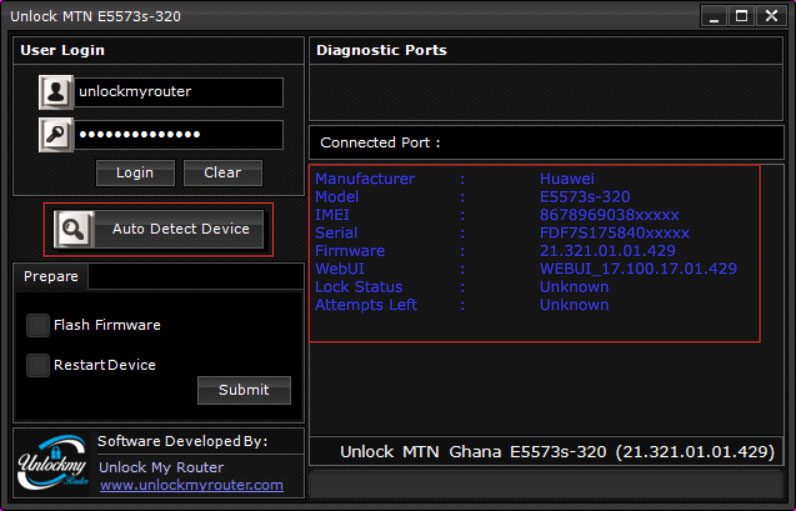Focus the masked password field
Viewport: 796px width, 511px height.
179,135
